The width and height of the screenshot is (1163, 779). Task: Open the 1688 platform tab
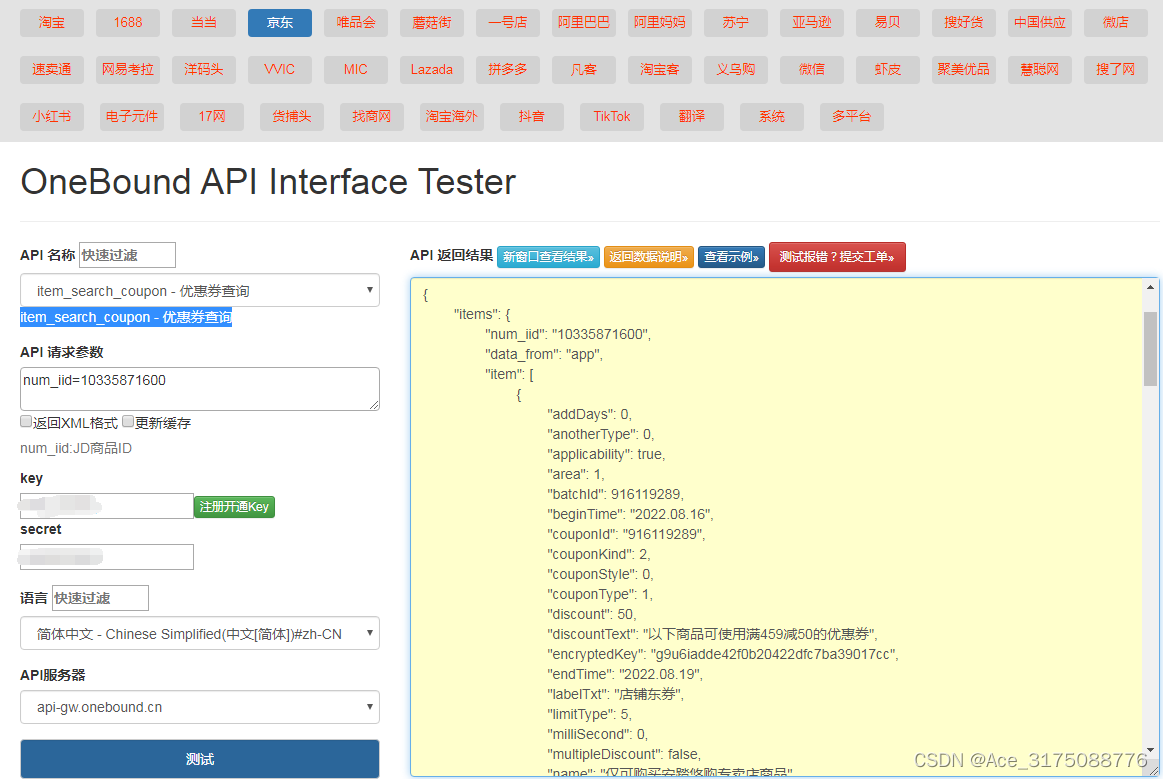(128, 23)
